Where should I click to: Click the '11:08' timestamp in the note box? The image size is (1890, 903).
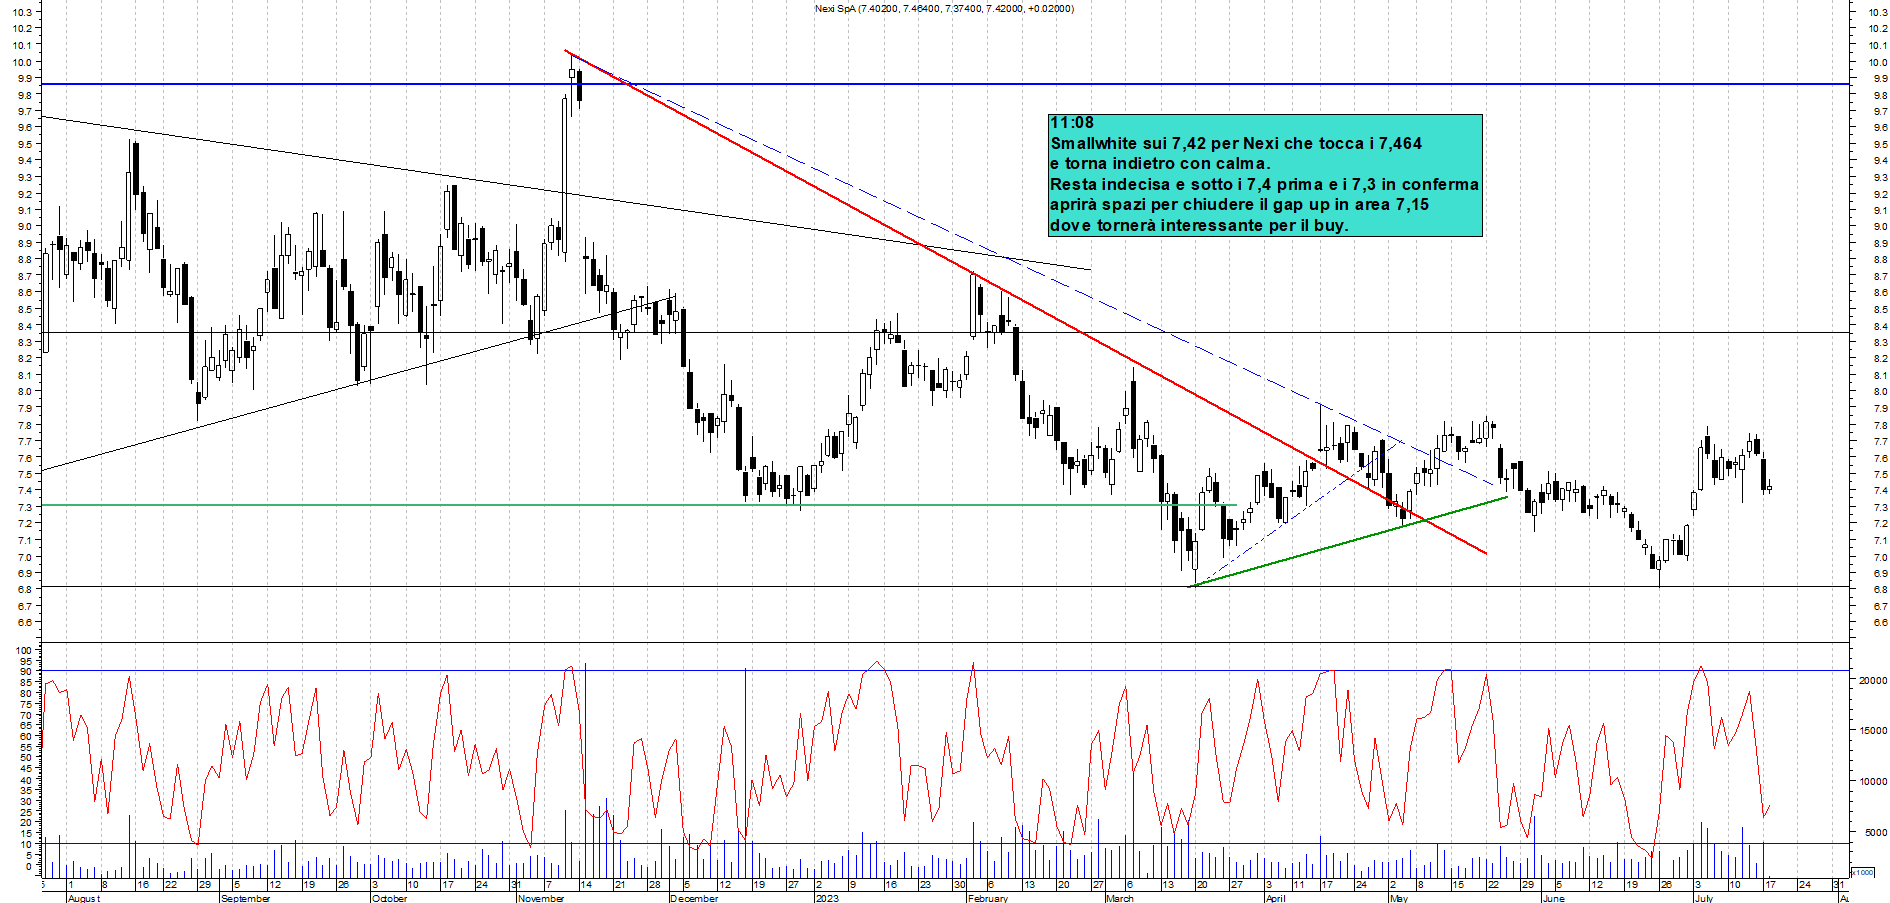(x=1072, y=122)
